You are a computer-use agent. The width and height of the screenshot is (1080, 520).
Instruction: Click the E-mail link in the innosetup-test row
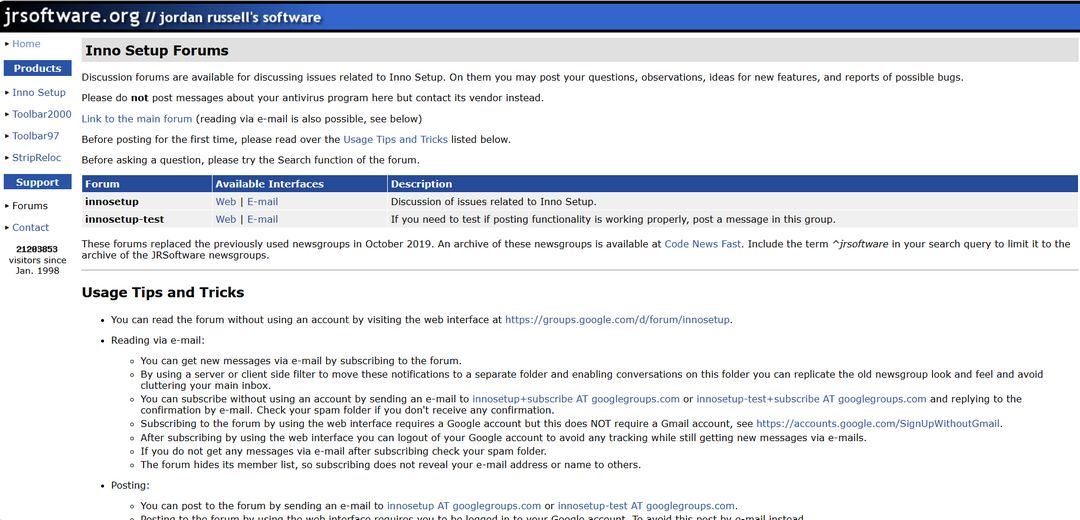262,220
